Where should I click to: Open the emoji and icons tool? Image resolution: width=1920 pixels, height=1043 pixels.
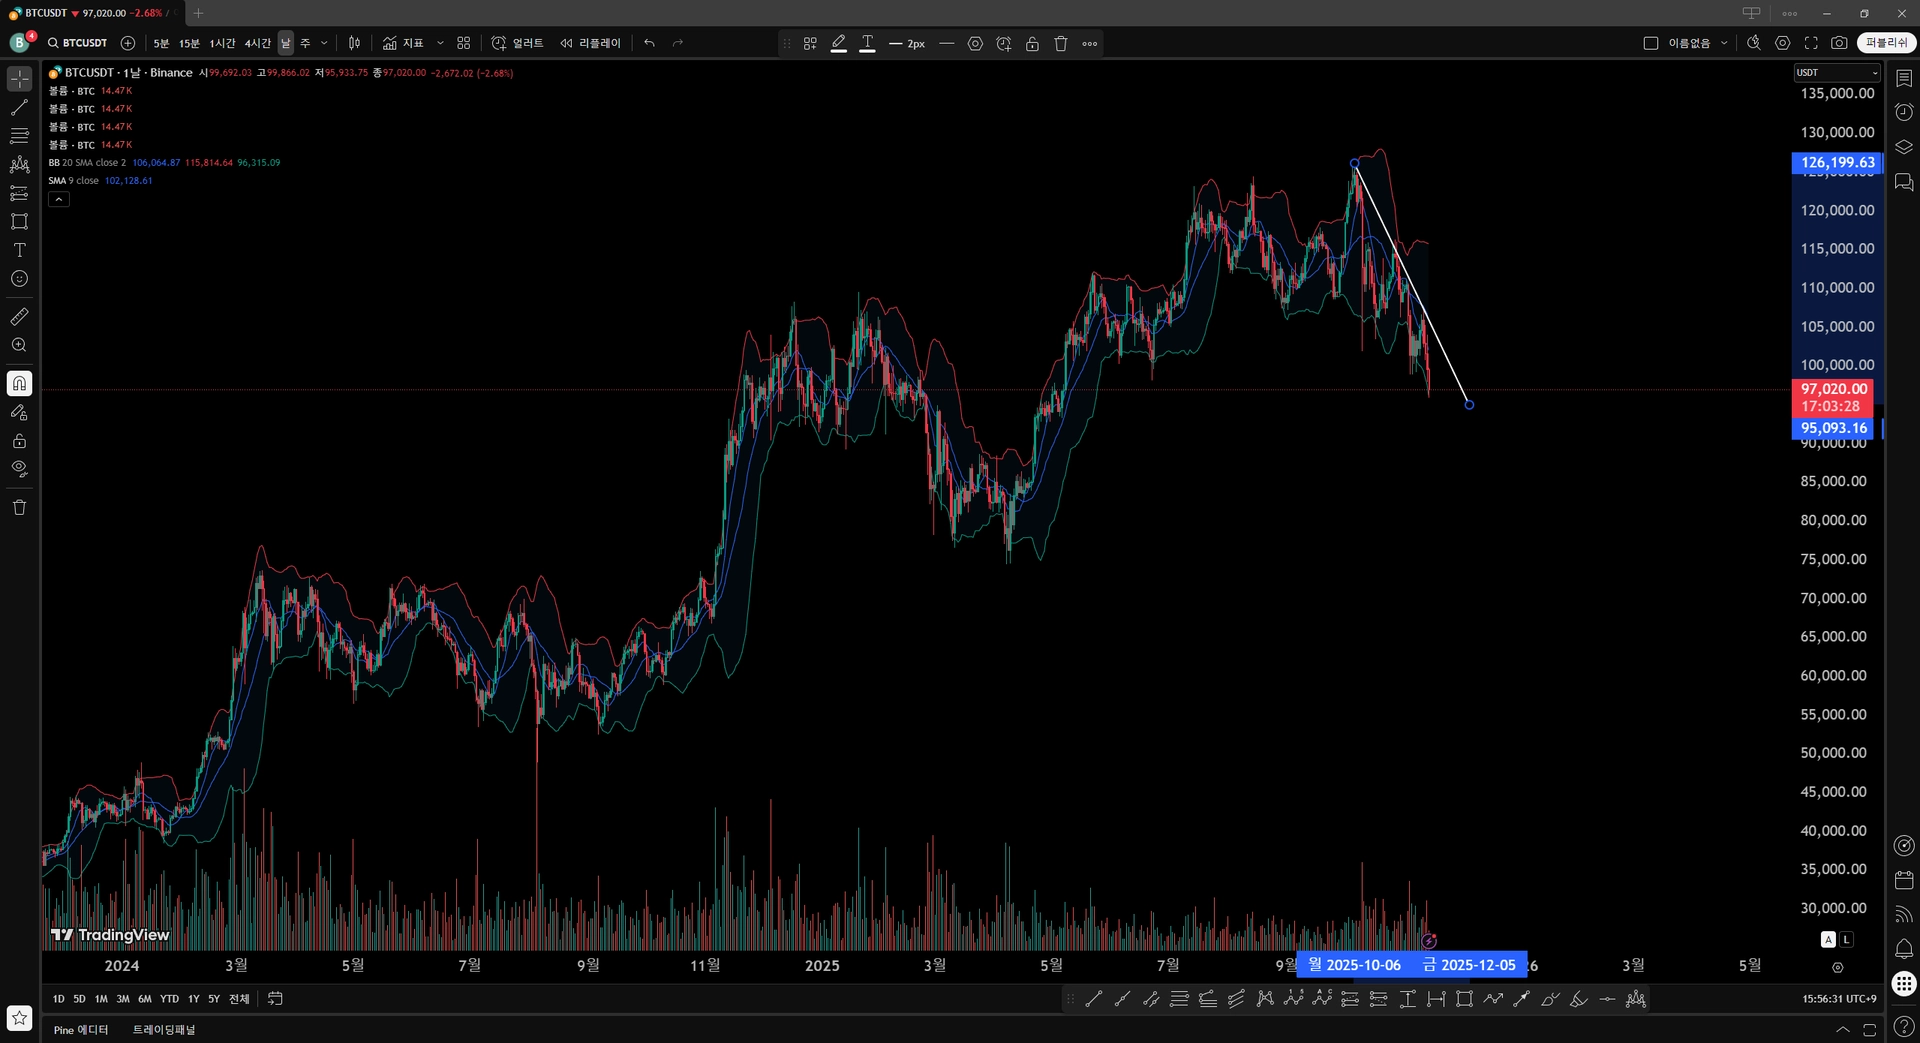(x=19, y=279)
